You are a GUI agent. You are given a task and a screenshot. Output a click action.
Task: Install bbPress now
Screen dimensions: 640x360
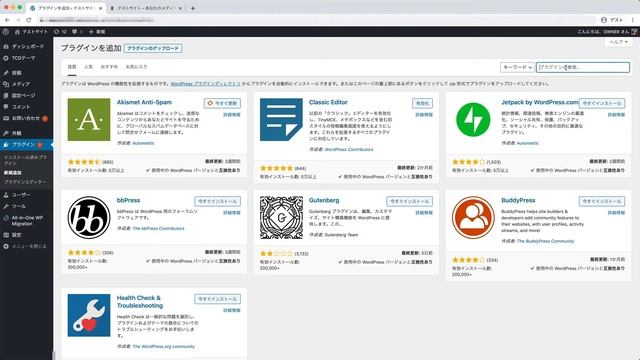(x=218, y=201)
